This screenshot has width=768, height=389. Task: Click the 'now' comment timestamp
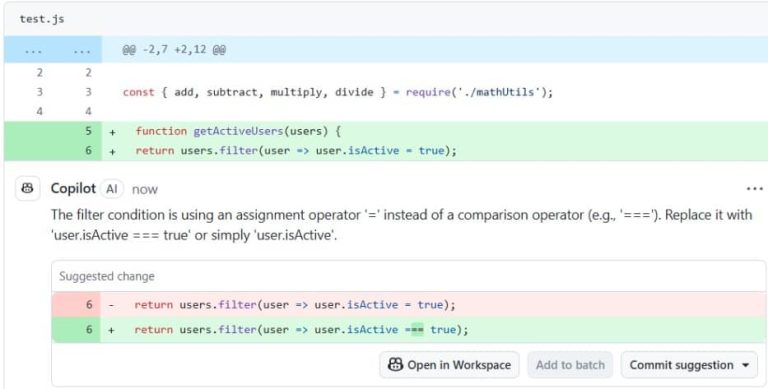click(x=144, y=190)
